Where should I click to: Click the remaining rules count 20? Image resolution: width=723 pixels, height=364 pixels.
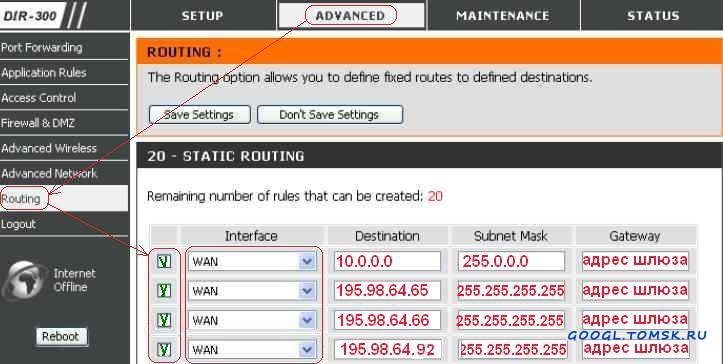point(435,197)
